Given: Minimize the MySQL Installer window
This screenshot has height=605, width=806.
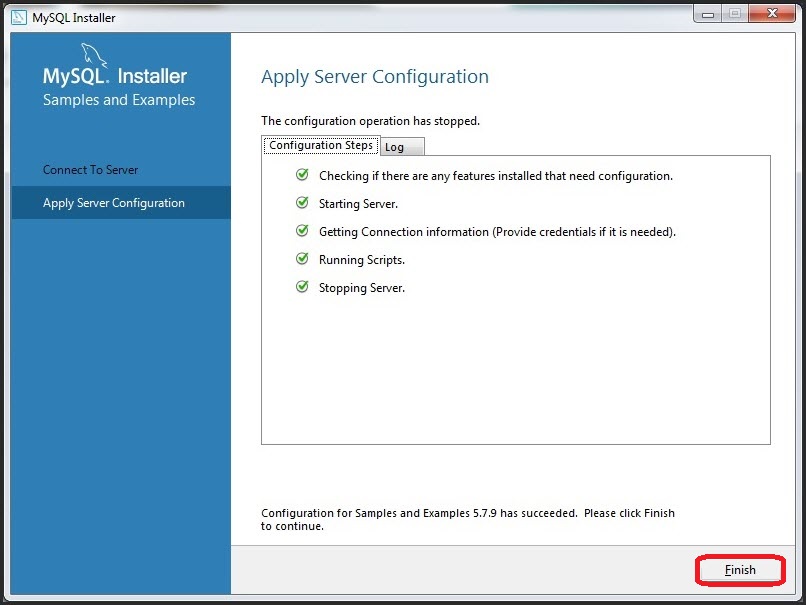Looking at the screenshot, I should coord(707,14).
